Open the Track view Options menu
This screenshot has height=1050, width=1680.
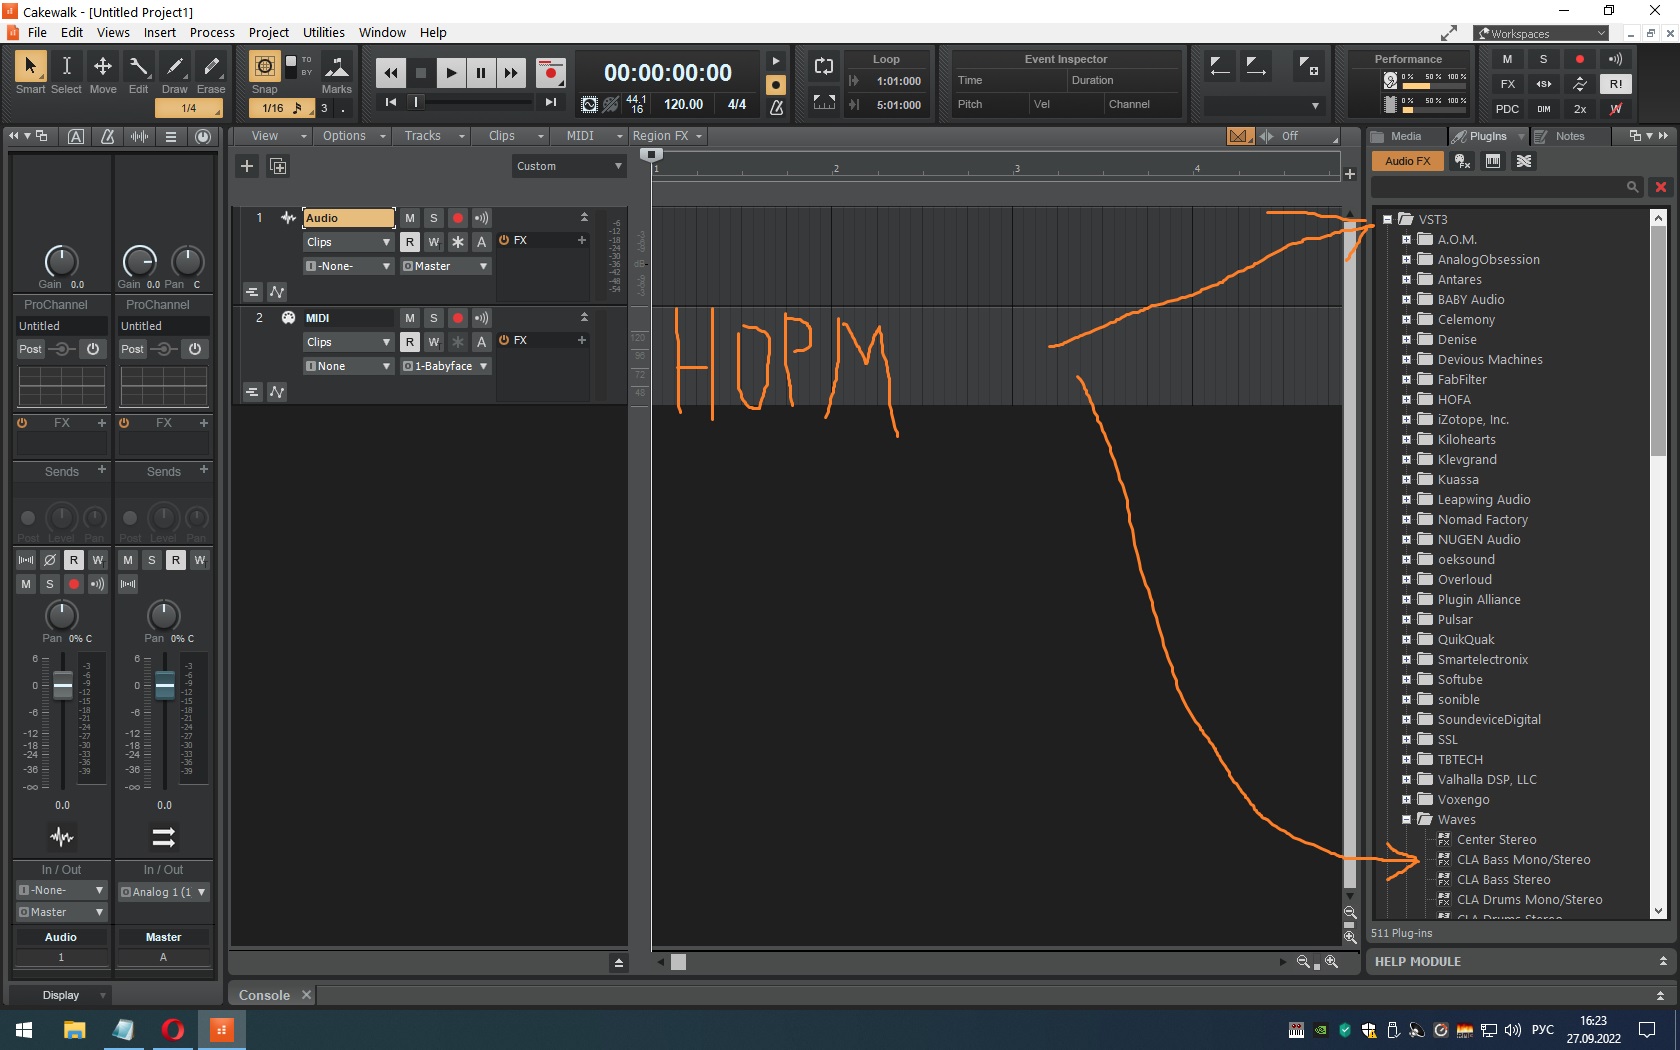(x=353, y=136)
